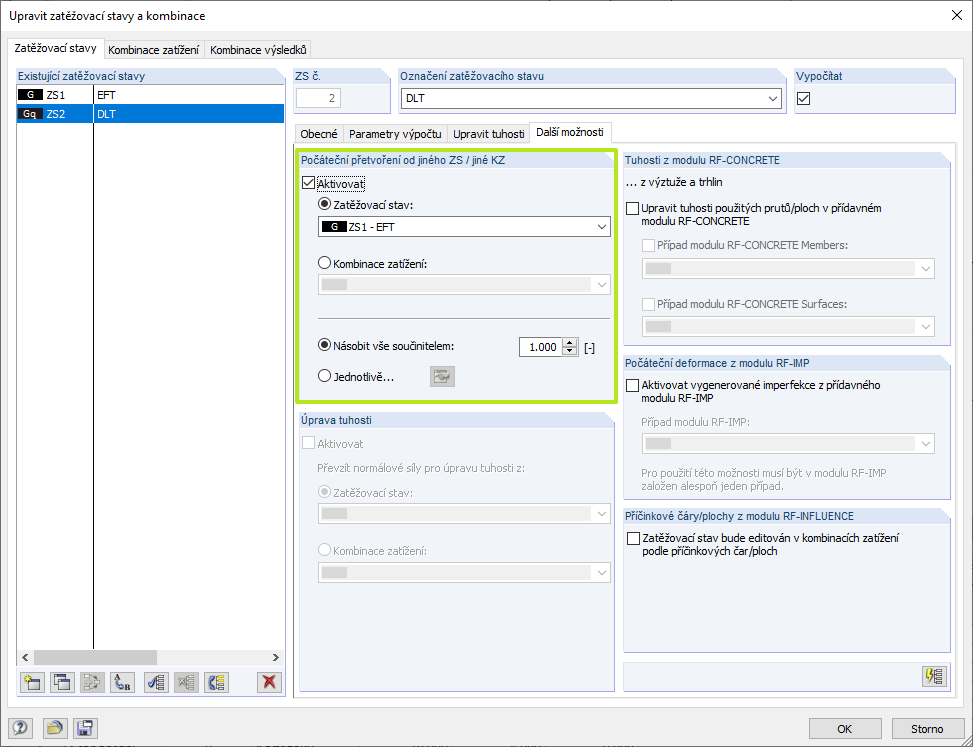973x747 pixels.
Task: Open the Upravit tuhosti tab
Action: tap(488, 133)
